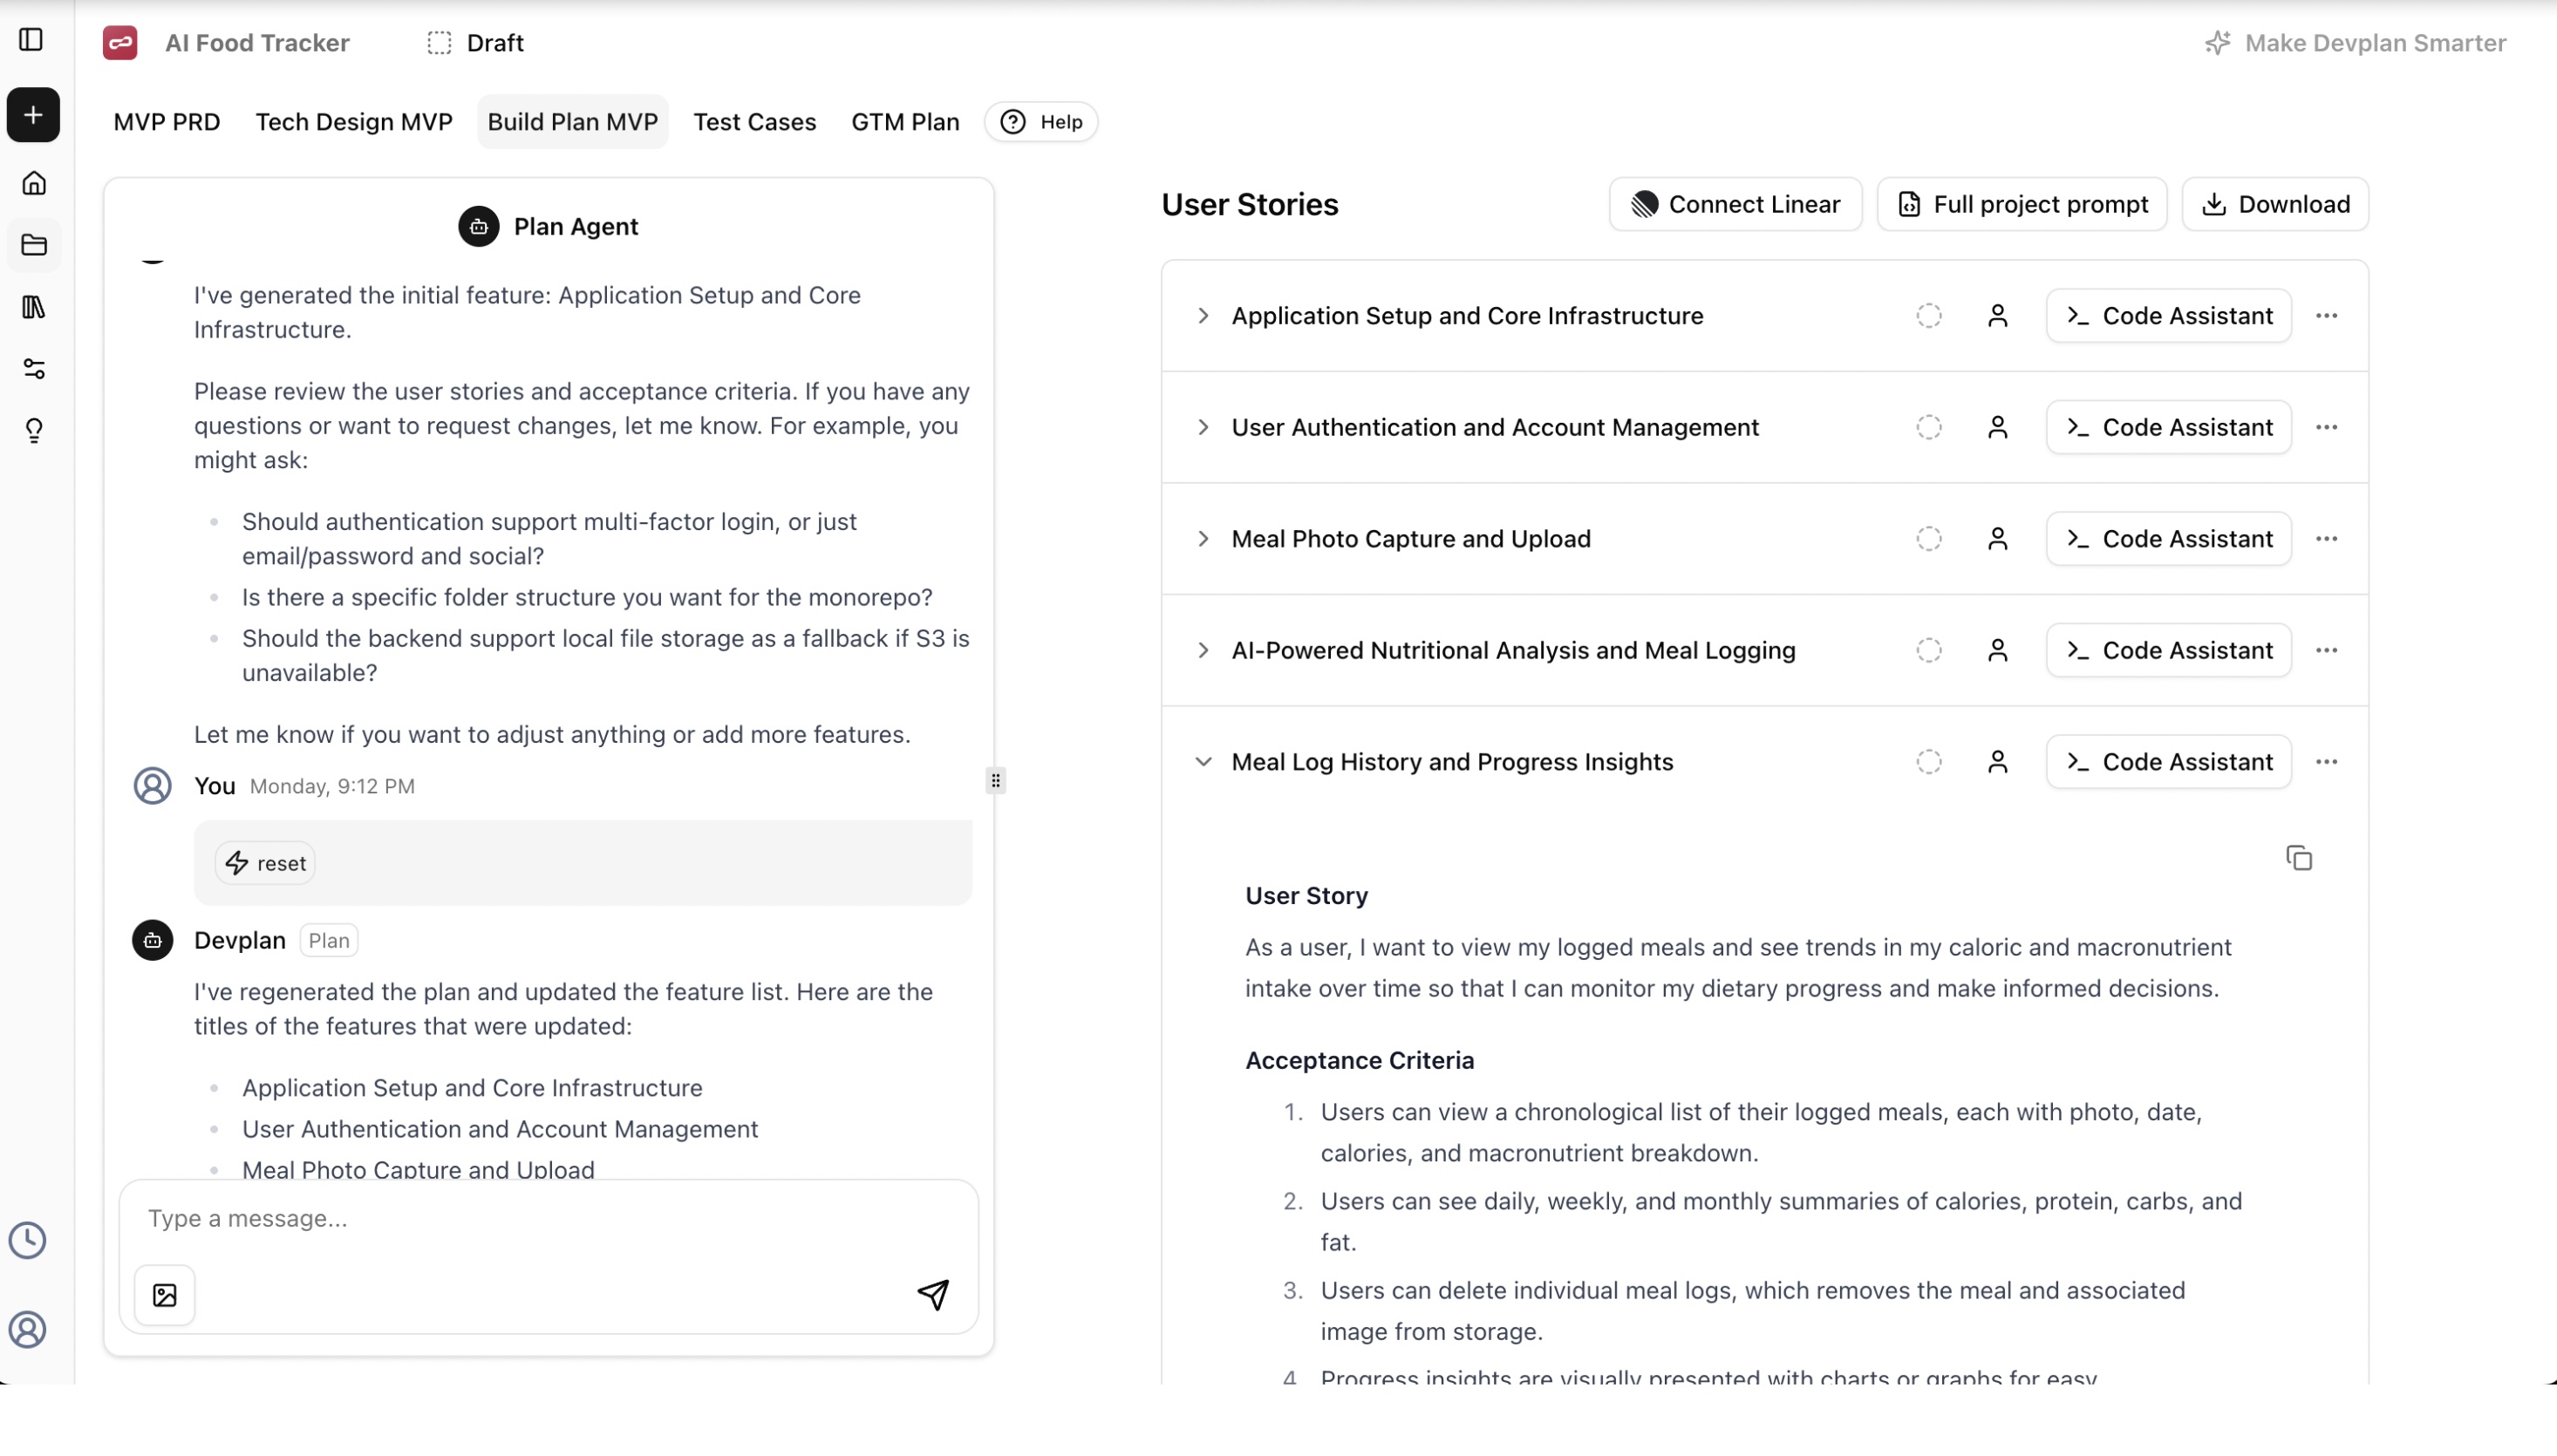This screenshot has height=1456, width=2557.
Task: Assign user on Meal Photo Capture story
Action: tap(1998, 539)
